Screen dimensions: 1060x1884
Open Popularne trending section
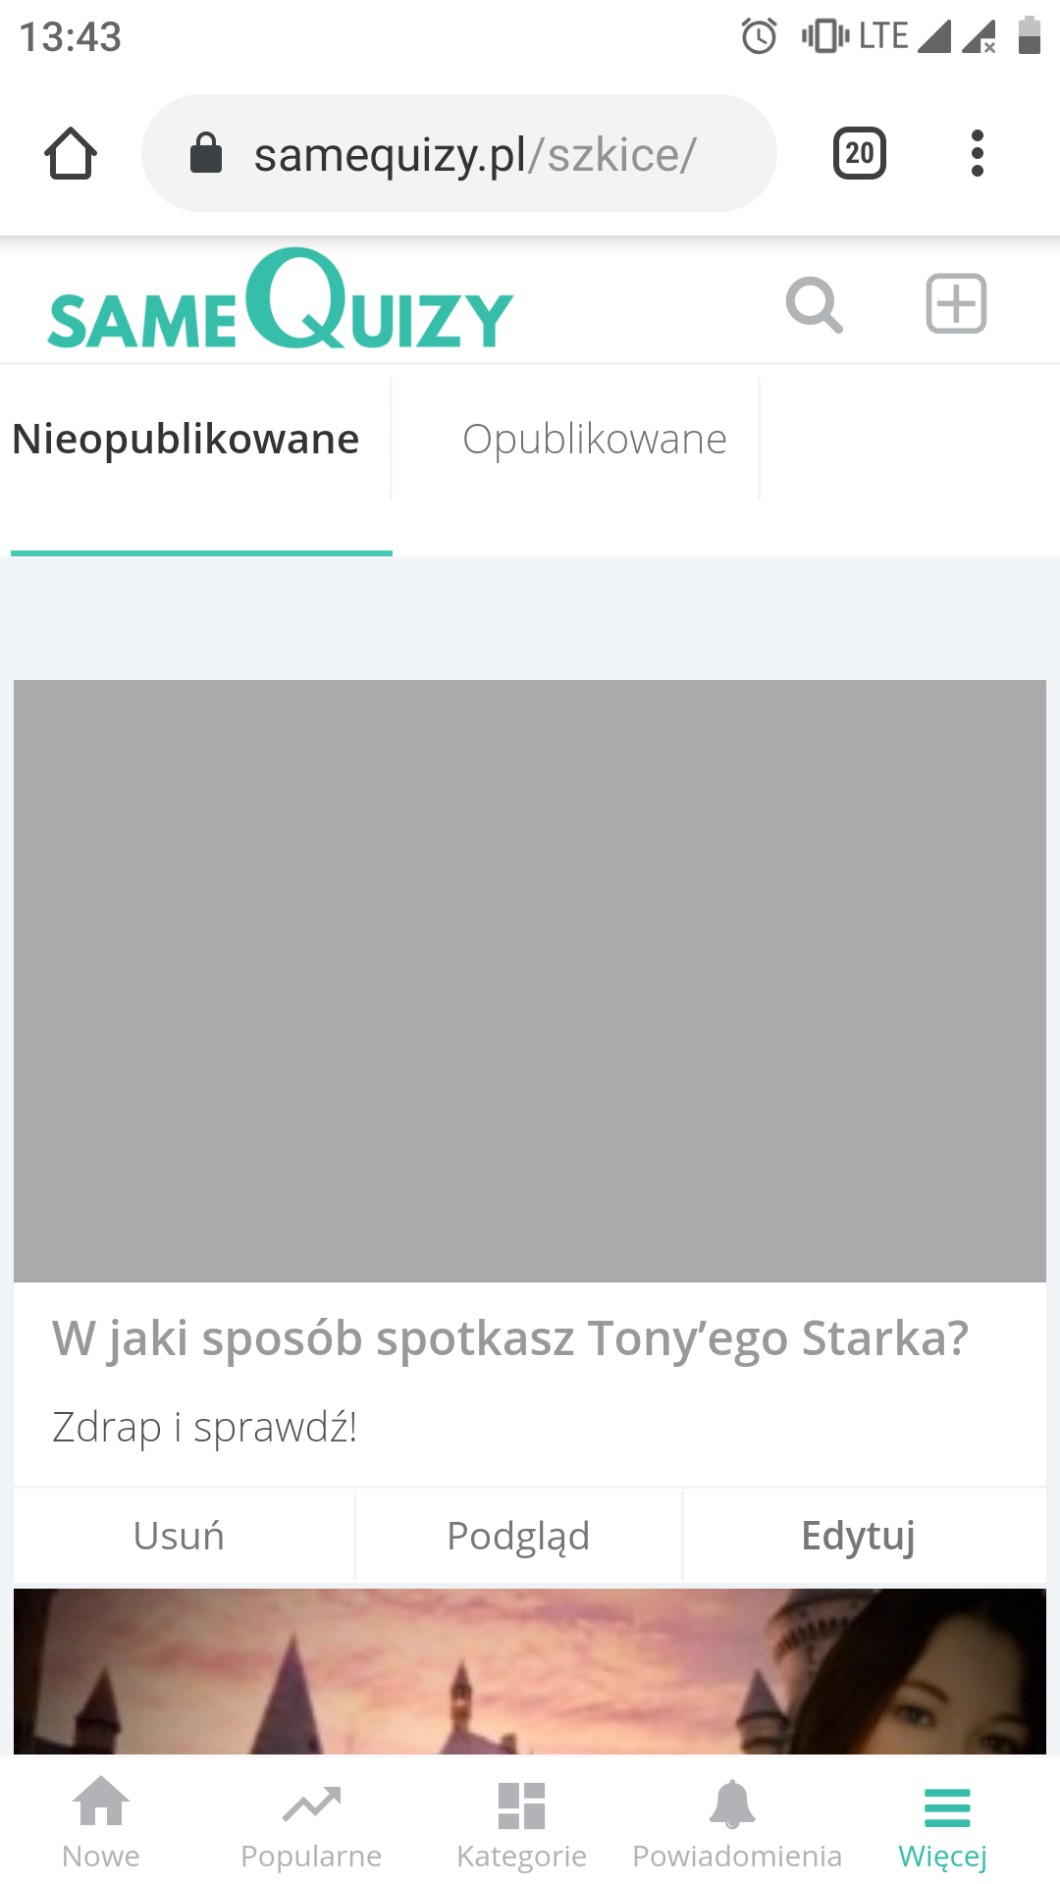[311, 1822]
